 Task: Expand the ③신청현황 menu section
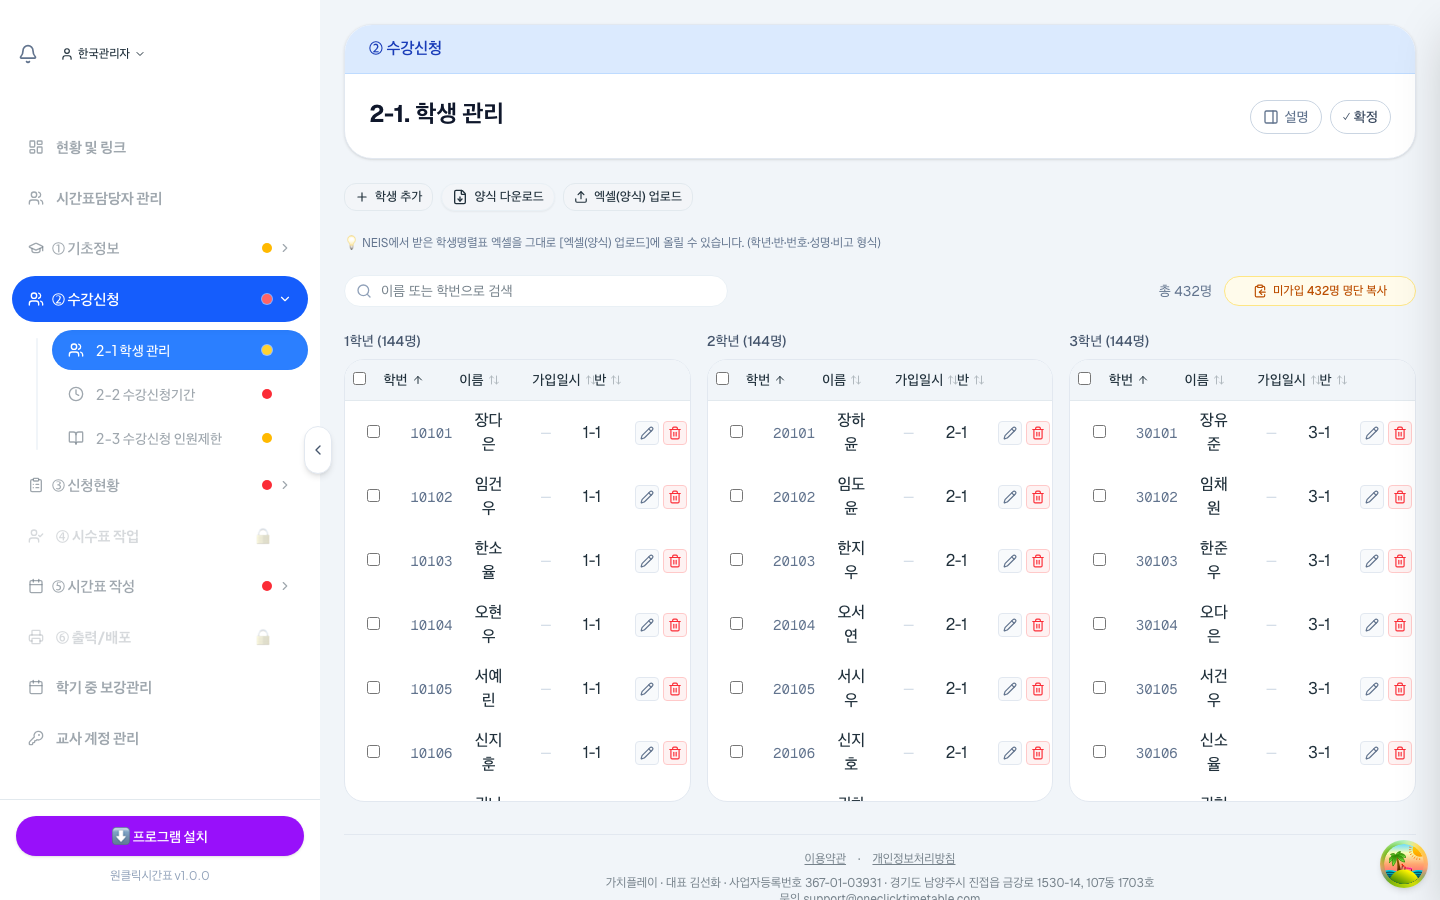160,485
